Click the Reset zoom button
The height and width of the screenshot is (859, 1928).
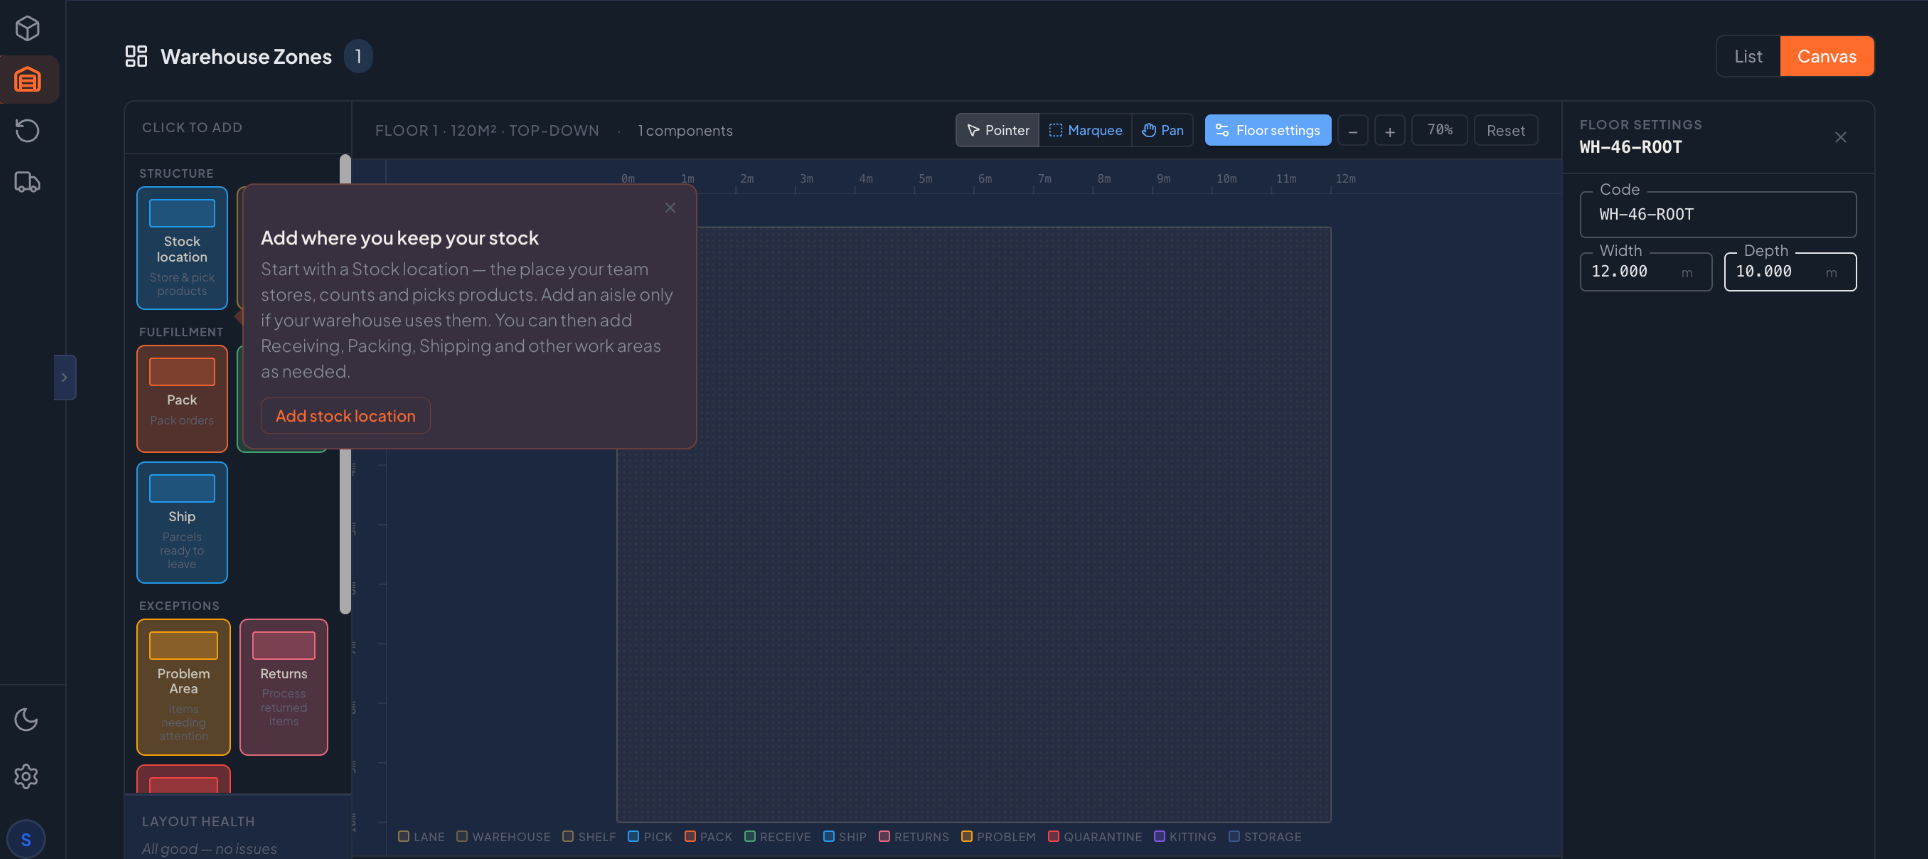pyautogui.click(x=1506, y=130)
